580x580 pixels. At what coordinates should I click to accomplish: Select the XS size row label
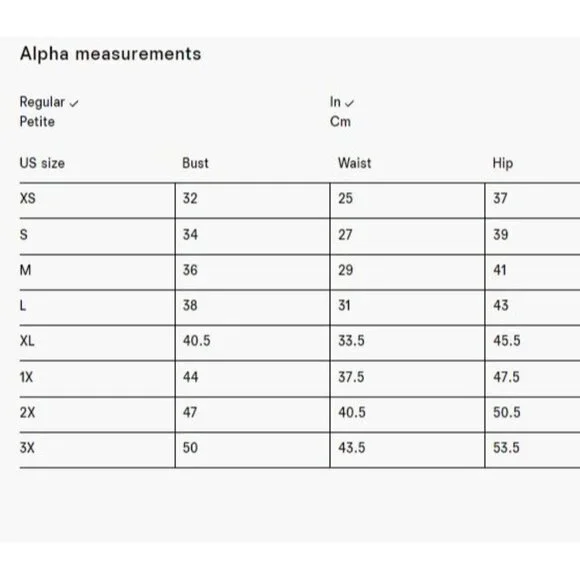28,198
